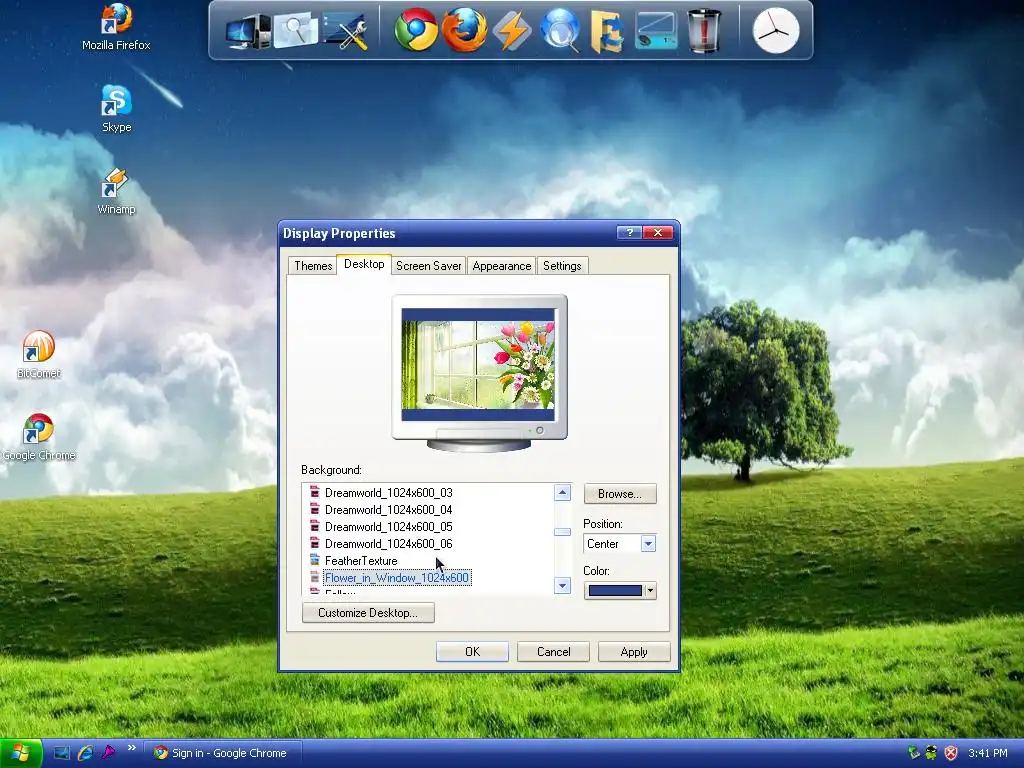
Task: Open the folder sync icon in dock
Action: tap(607, 30)
